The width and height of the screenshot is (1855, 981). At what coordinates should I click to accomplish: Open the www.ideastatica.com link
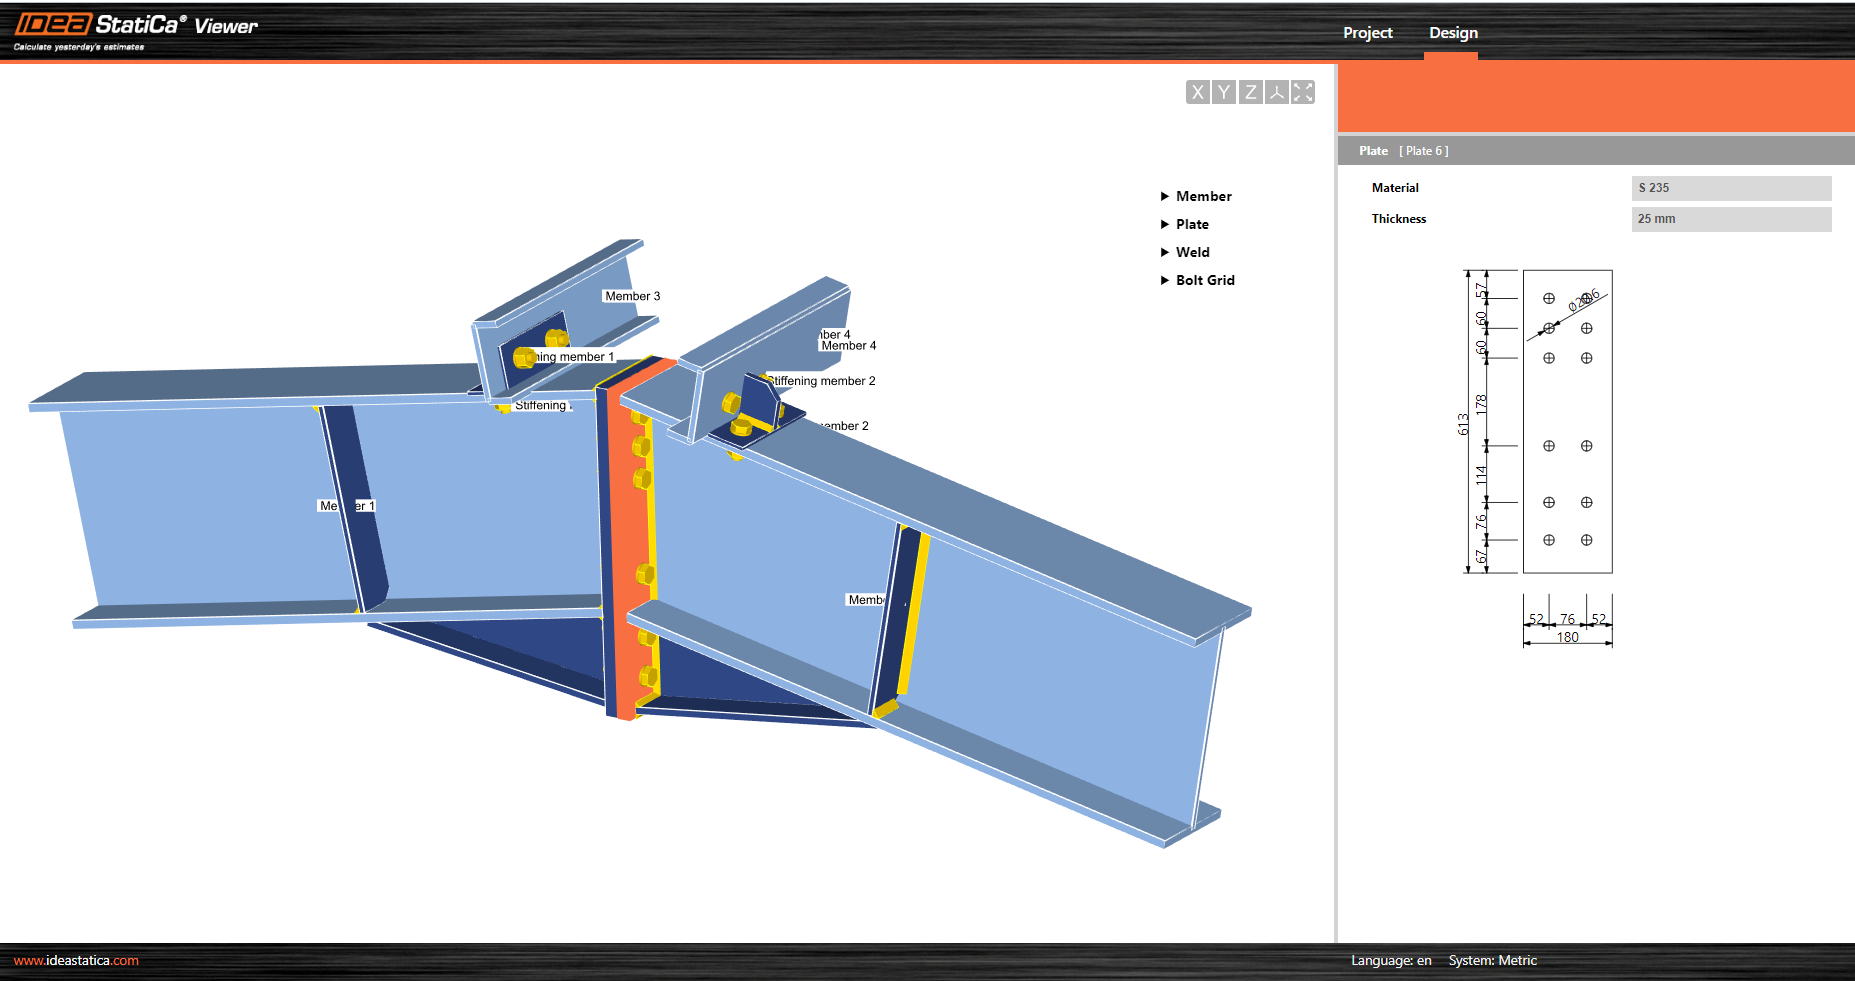[x=76, y=961]
